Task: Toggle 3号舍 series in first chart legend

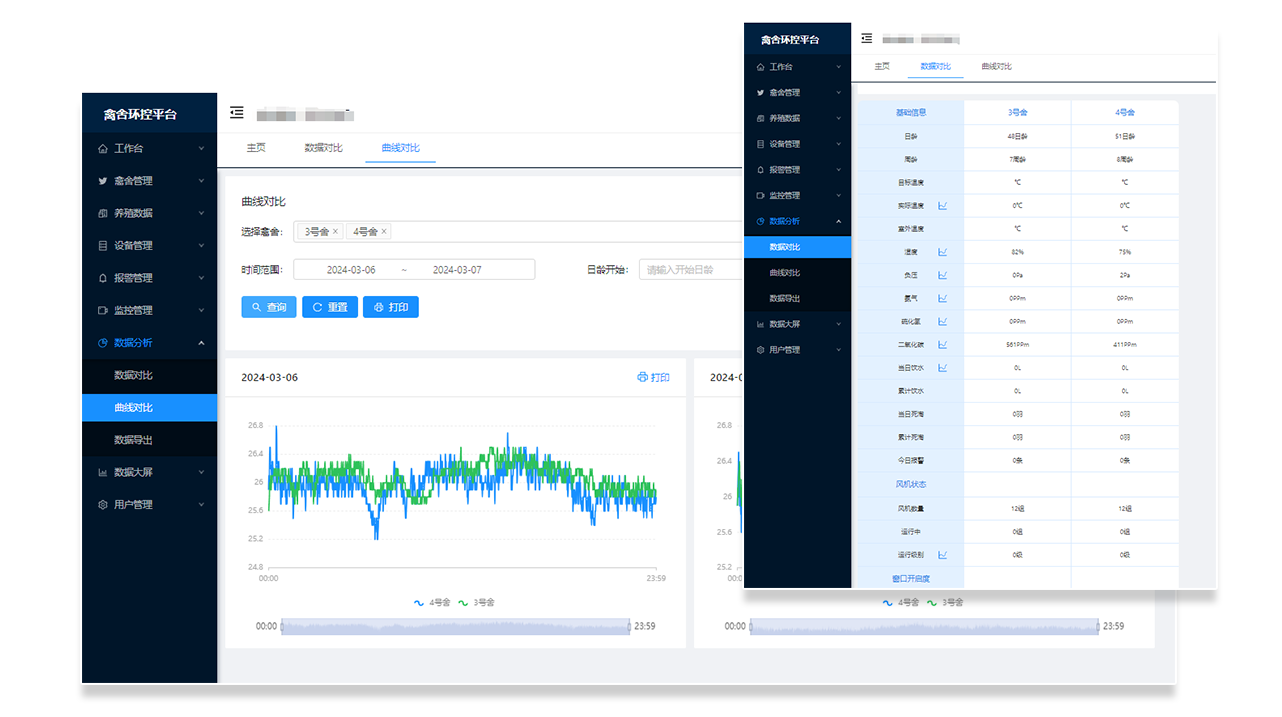Action: click(x=477, y=603)
